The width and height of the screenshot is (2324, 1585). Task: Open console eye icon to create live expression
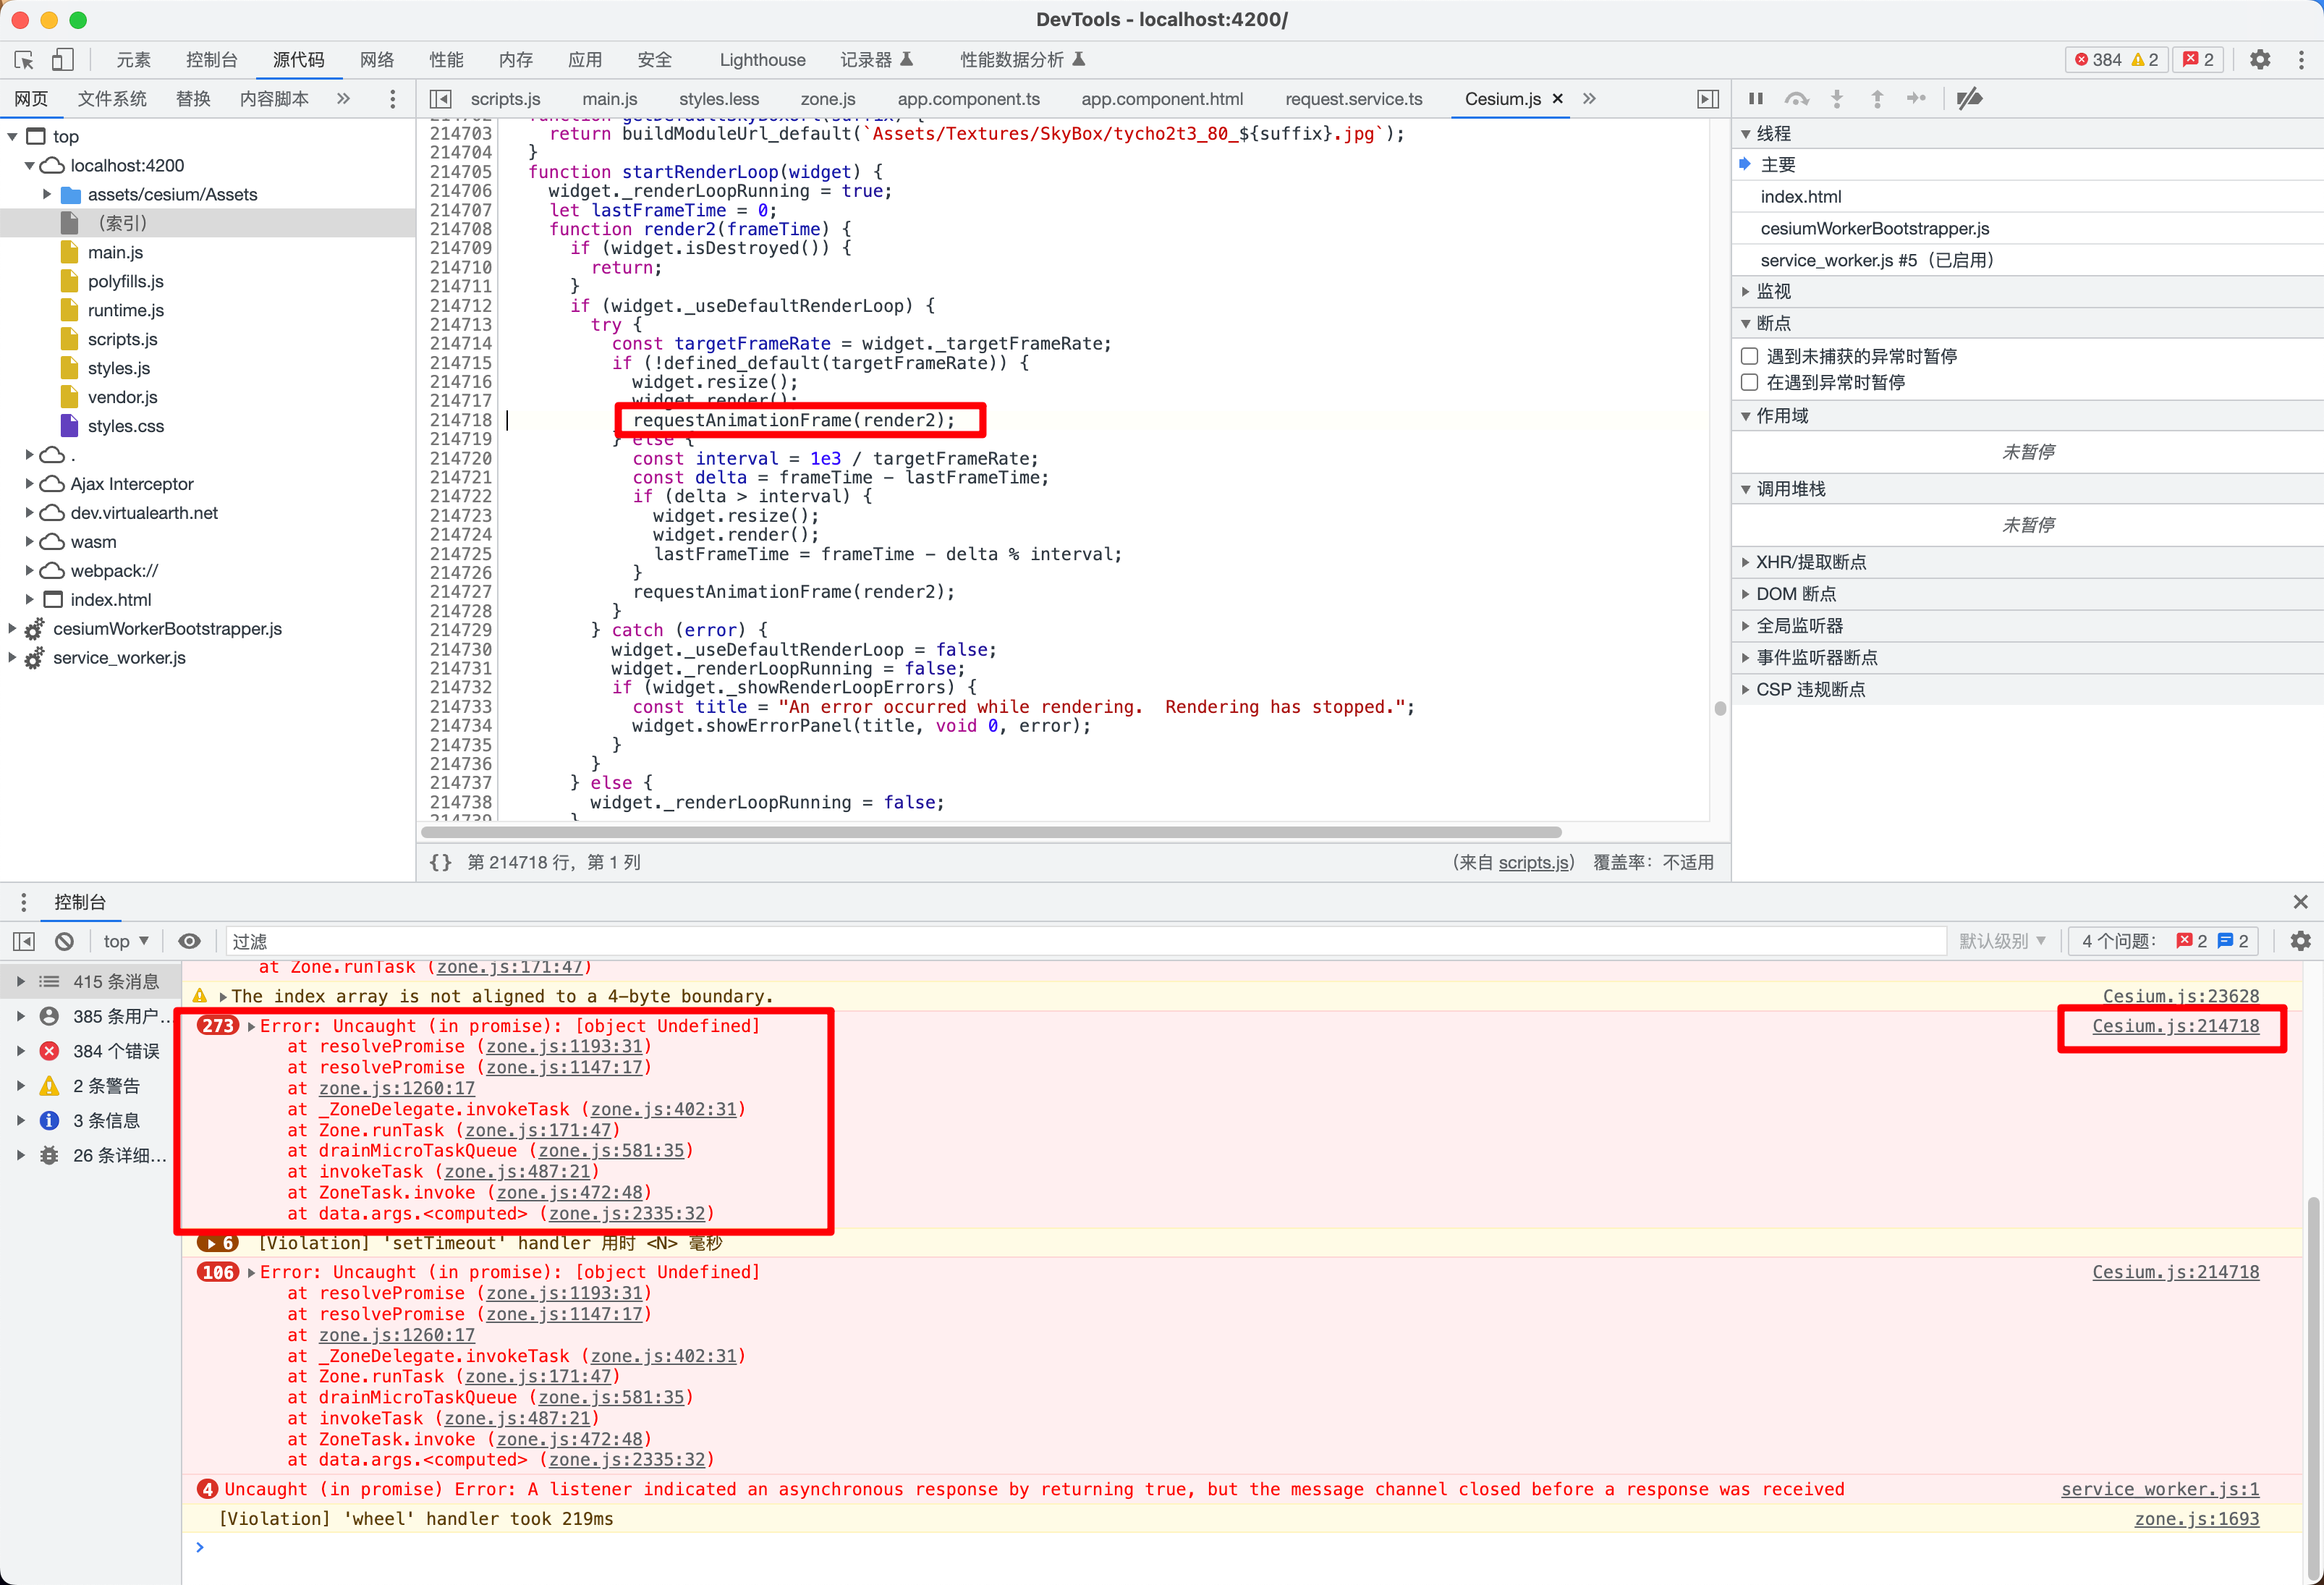coord(190,941)
